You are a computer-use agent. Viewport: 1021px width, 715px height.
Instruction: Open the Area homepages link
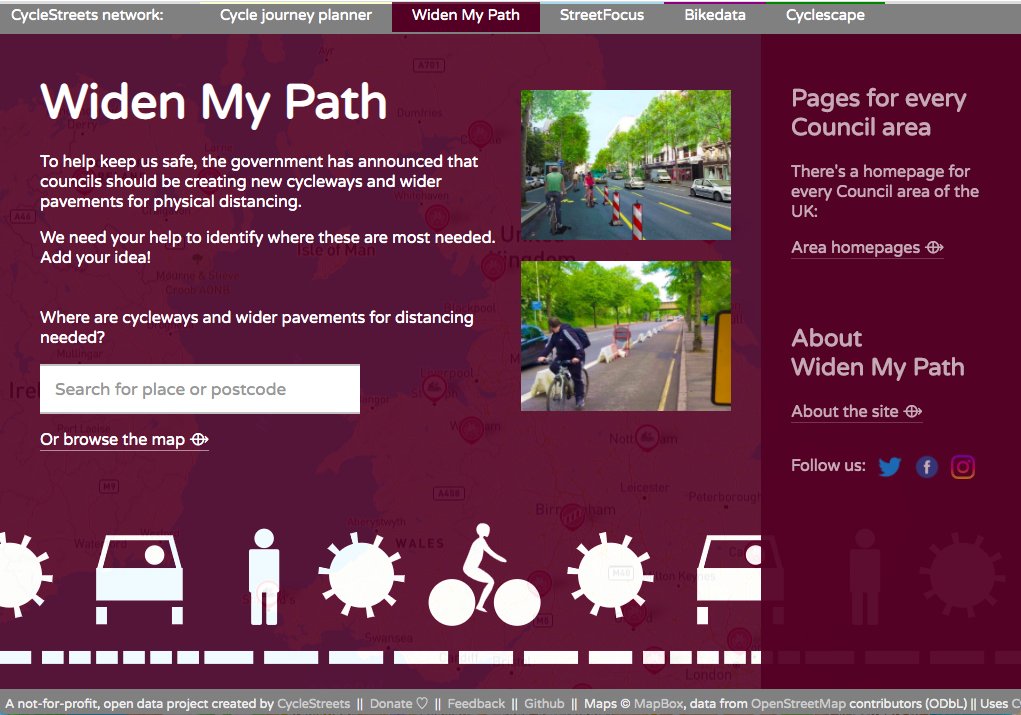(867, 247)
